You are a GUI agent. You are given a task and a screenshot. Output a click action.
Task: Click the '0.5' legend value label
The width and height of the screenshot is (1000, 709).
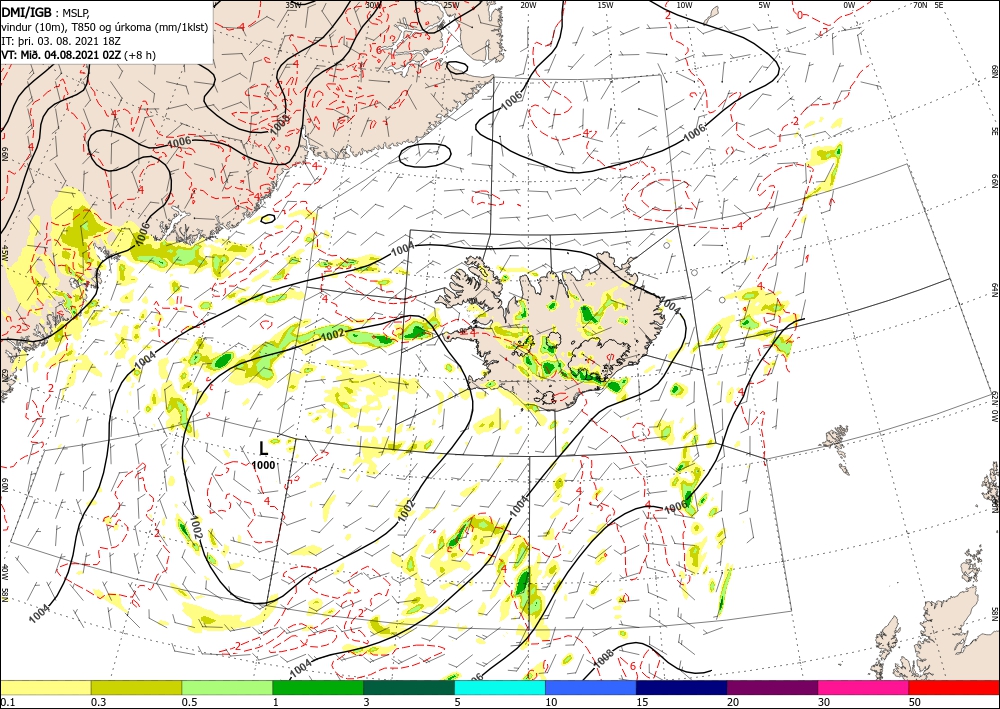(x=189, y=702)
